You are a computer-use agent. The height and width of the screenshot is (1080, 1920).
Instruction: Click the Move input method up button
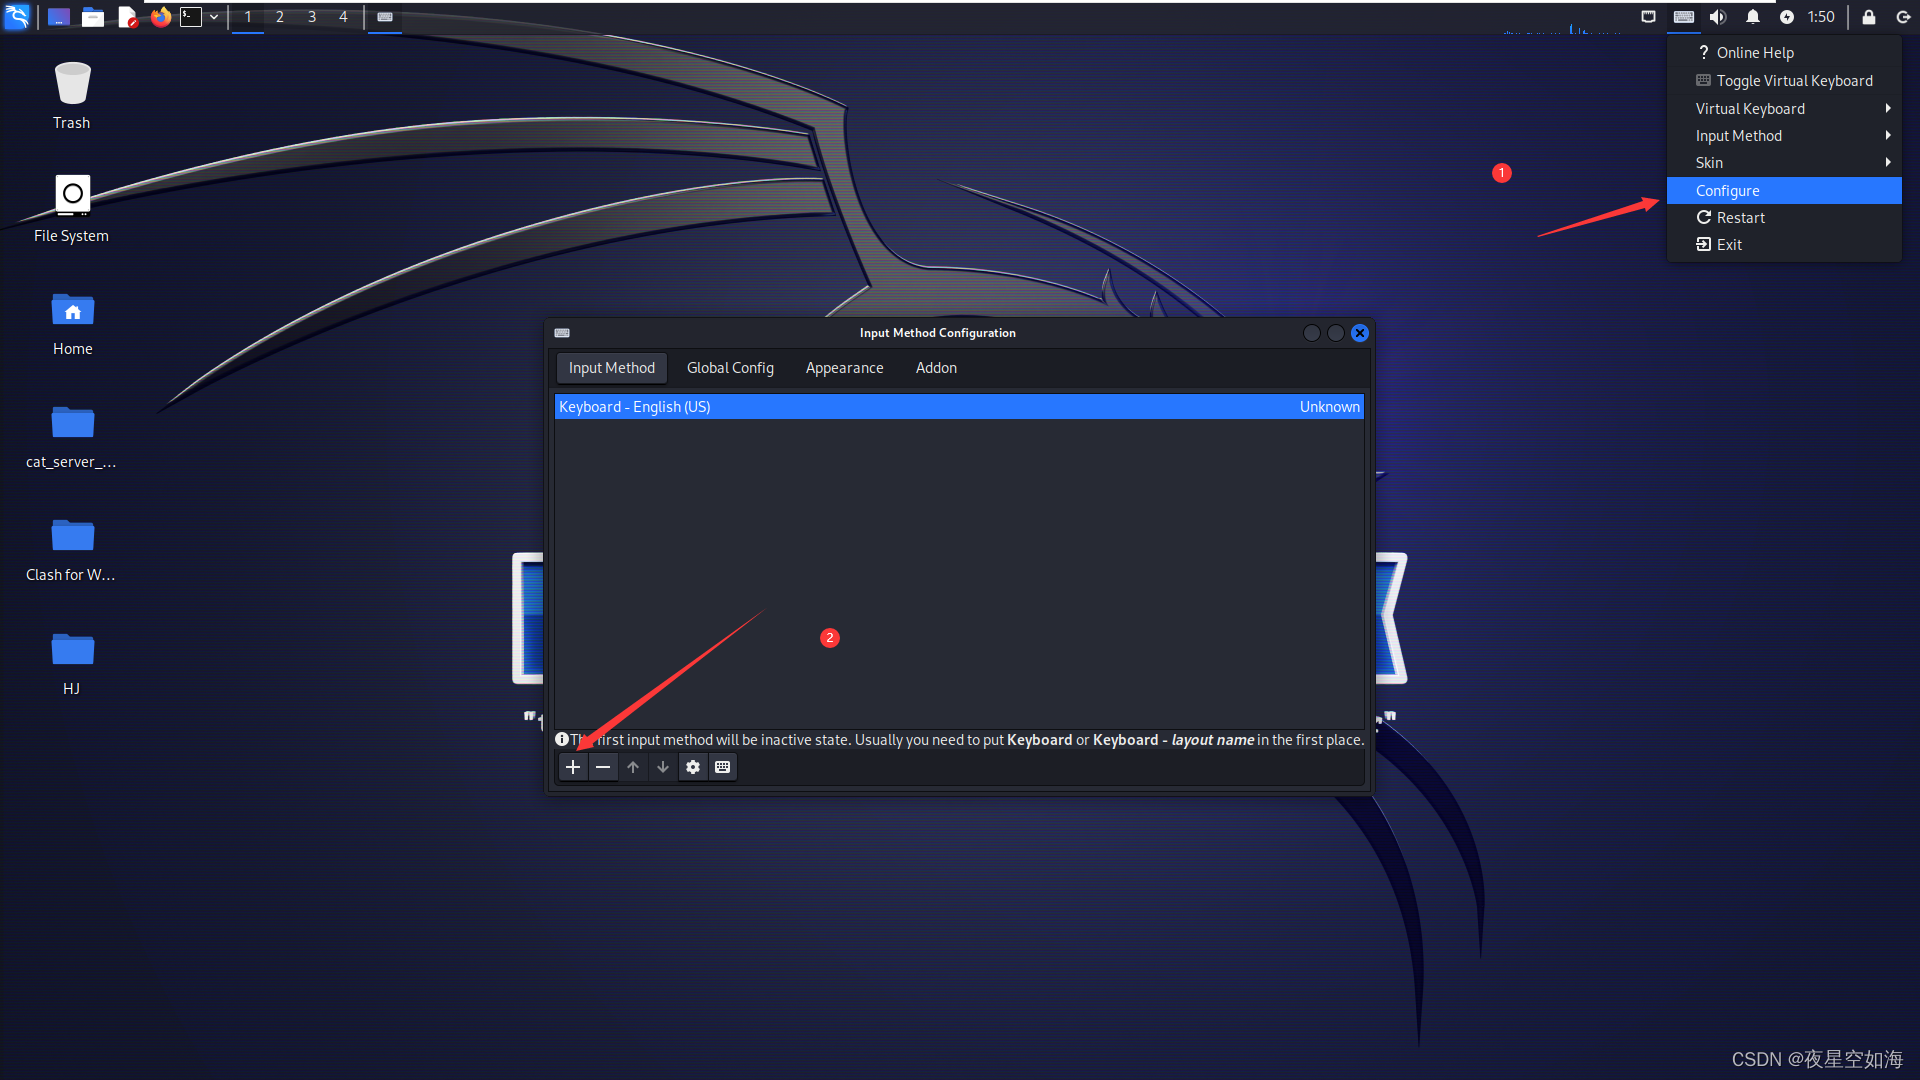point(633,766)
